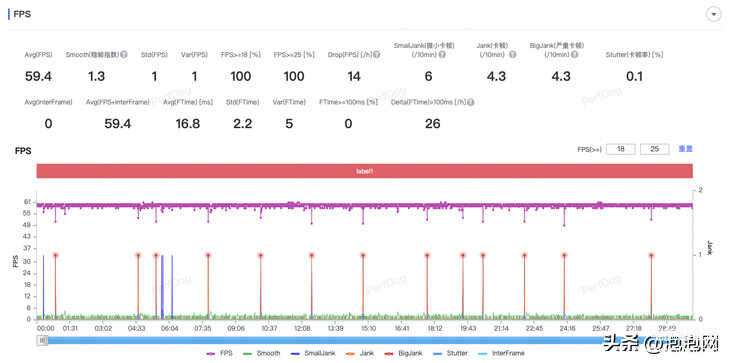Toggle the Smooth series in legend
The width and height of the screenshot is (730, 363).
pos(262,353)
